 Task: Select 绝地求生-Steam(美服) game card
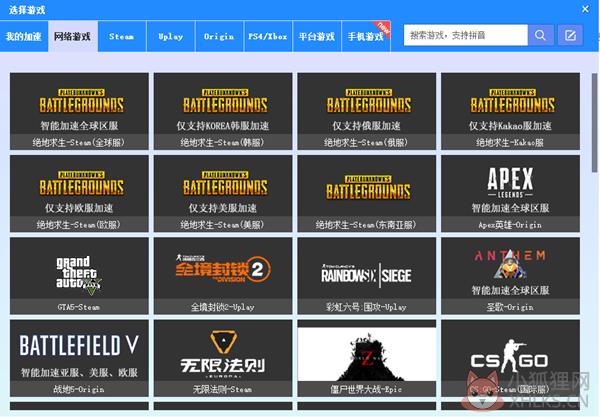[223, 194]
